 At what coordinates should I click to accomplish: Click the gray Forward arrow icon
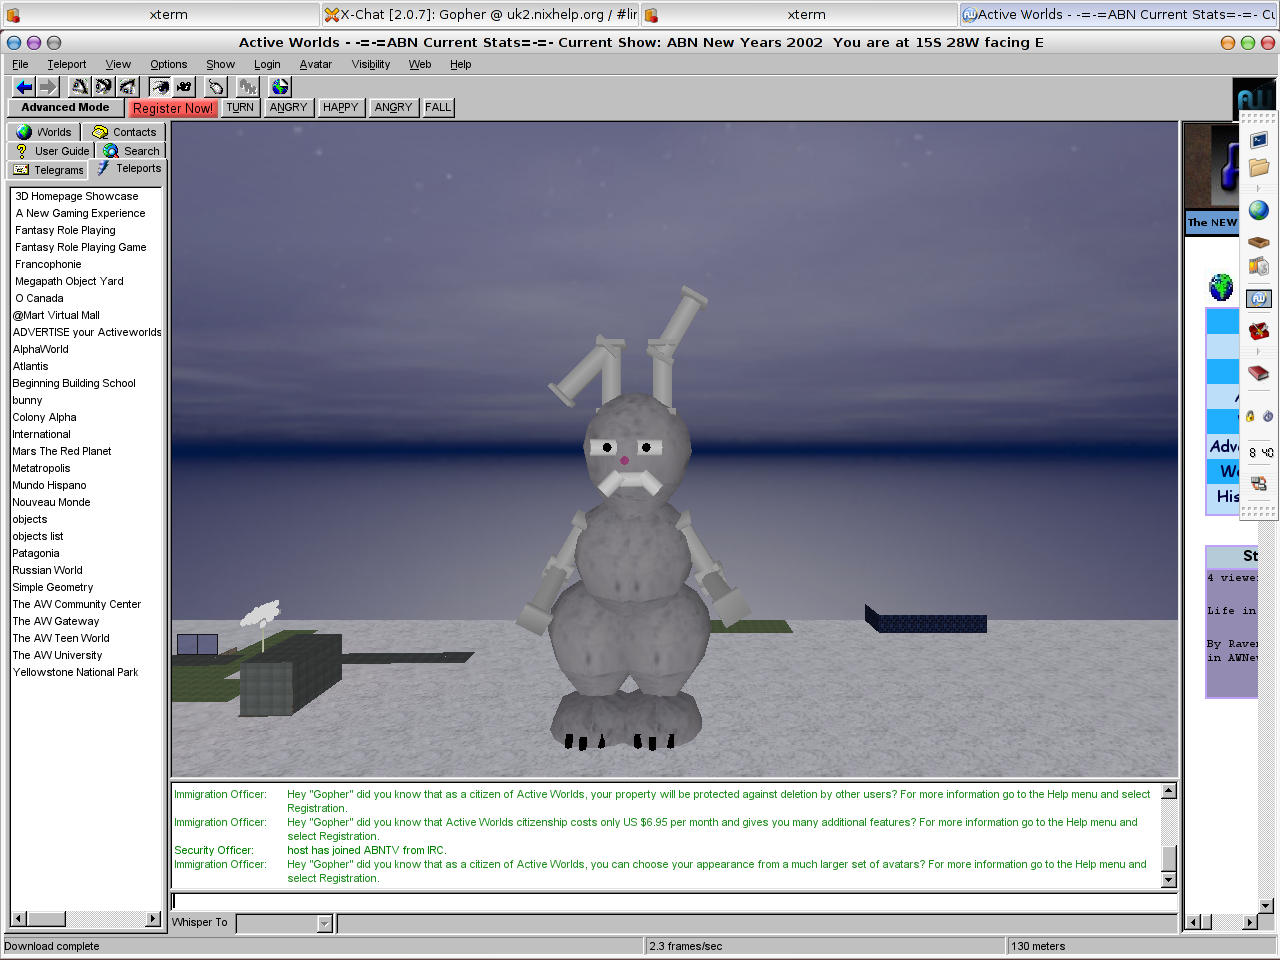click(x=47, y=87)
